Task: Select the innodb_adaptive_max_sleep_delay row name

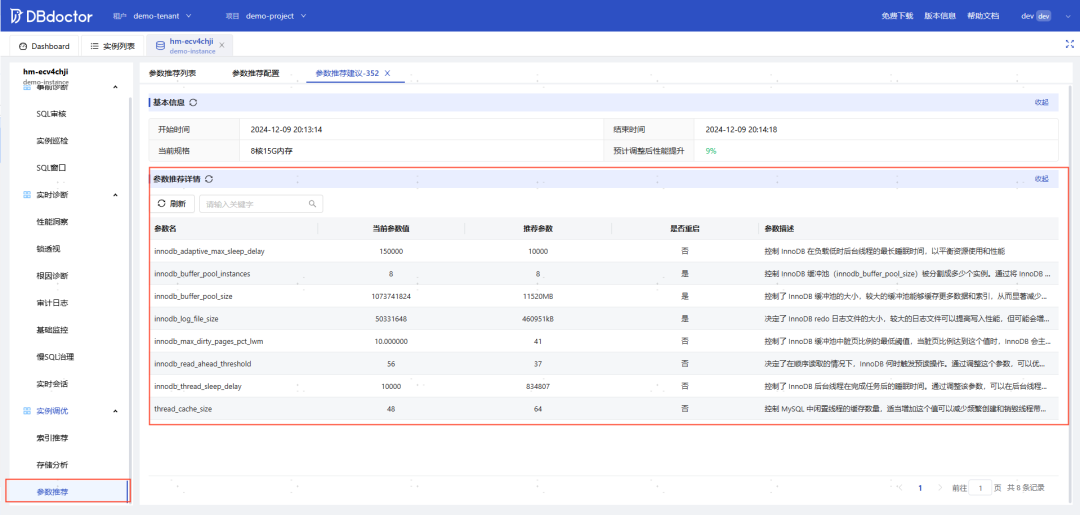Action: click(209, 251)
